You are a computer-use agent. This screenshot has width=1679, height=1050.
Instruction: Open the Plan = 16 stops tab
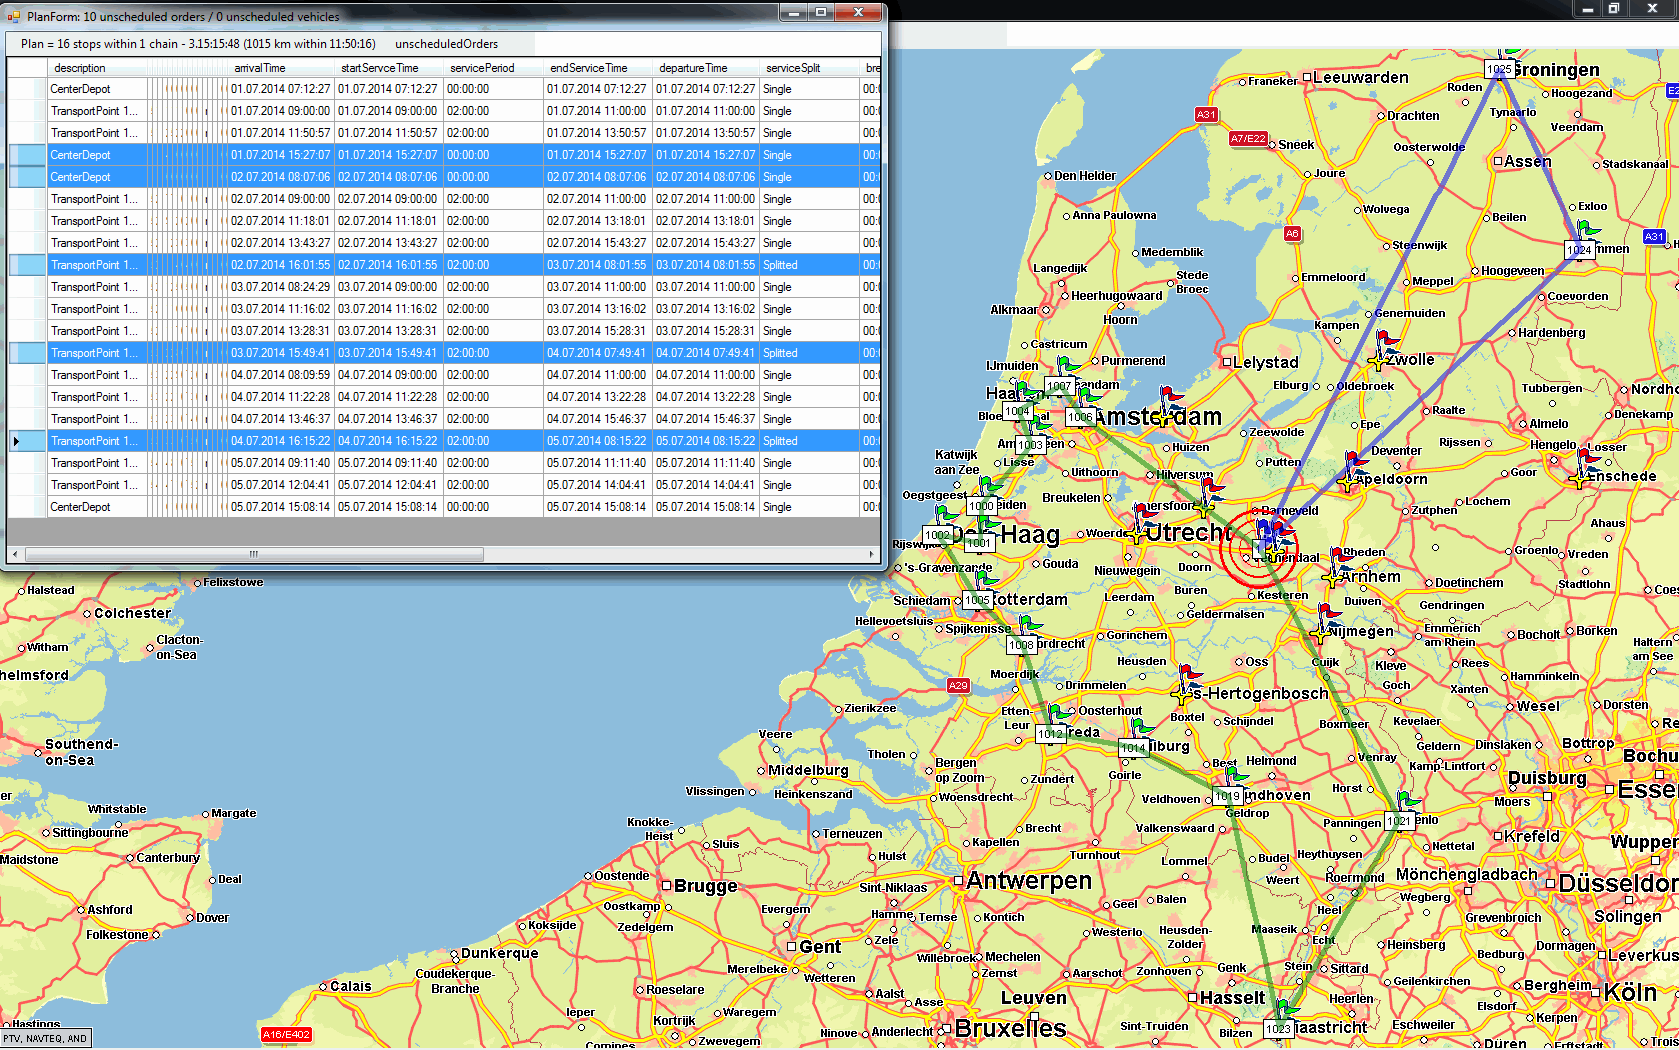[198, 44]
